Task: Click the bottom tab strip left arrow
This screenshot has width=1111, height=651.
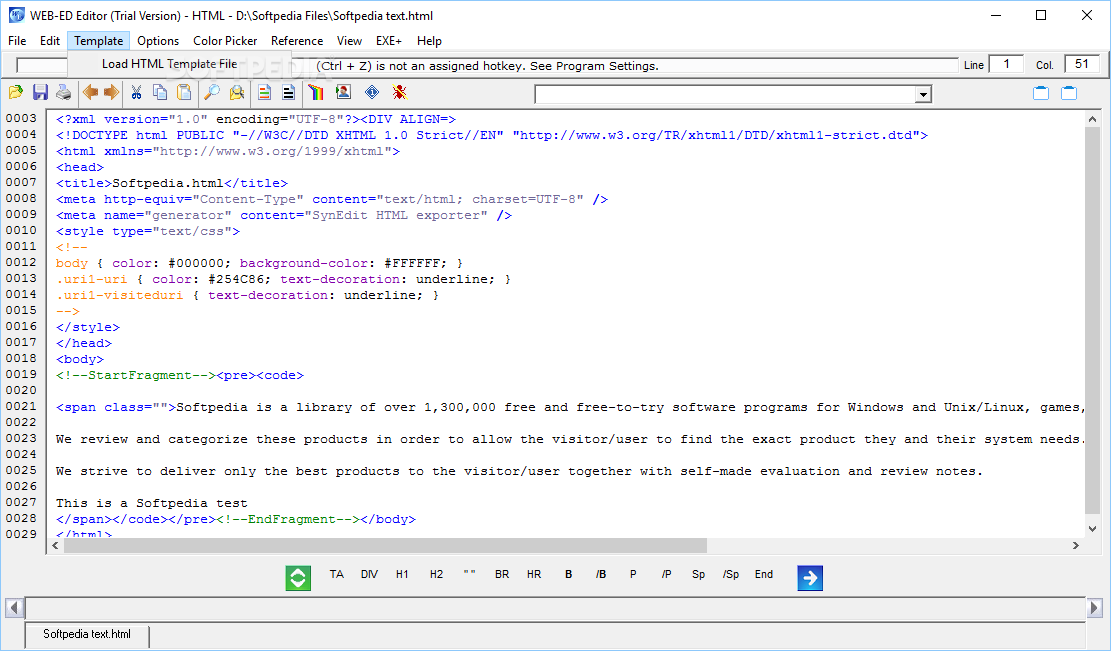Action: (13, 608)
